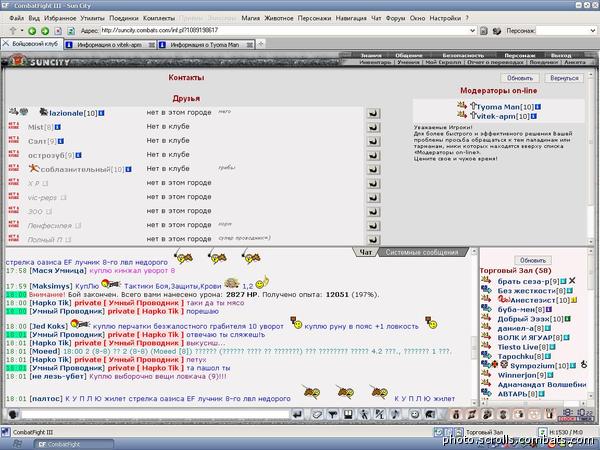This screenshot has height=450, width=600.
Task: Open the Поединки menu
Action: click(x=124, y=18)
